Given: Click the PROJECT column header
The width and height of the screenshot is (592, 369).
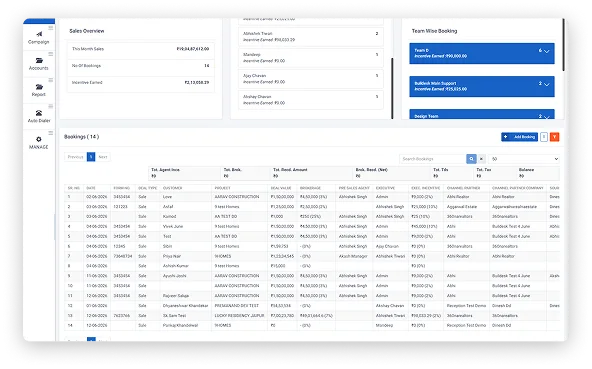Looking at the screenshot, I should (x=222, y=188).
